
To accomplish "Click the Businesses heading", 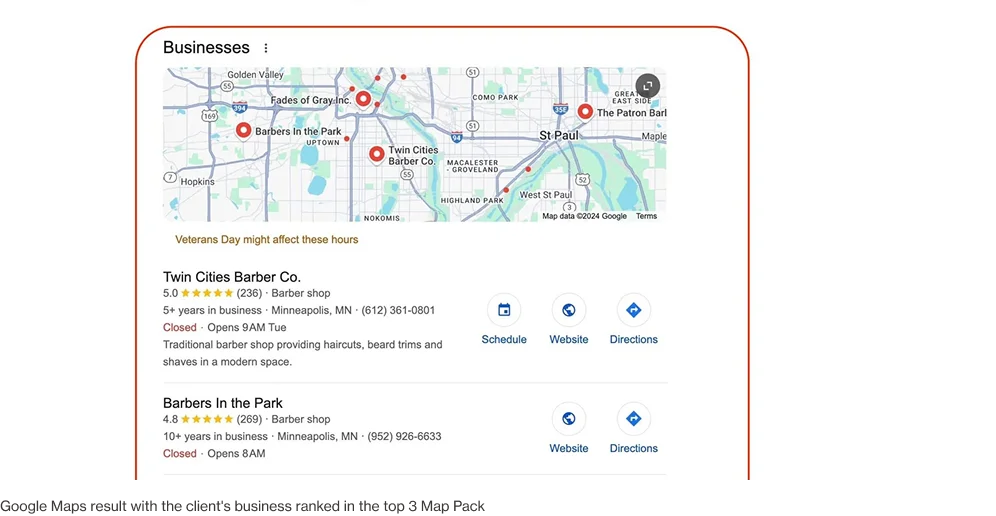I will click(206, 48).
